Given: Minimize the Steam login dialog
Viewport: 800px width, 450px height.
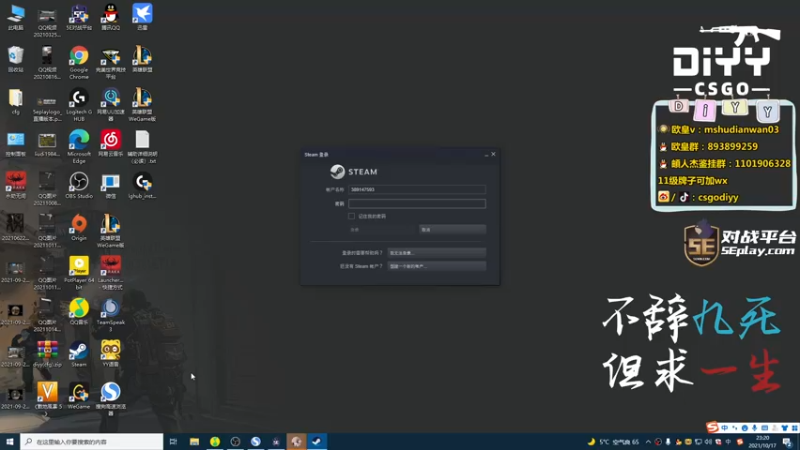Looking at the screenshot, I should (x=486, y=154).
